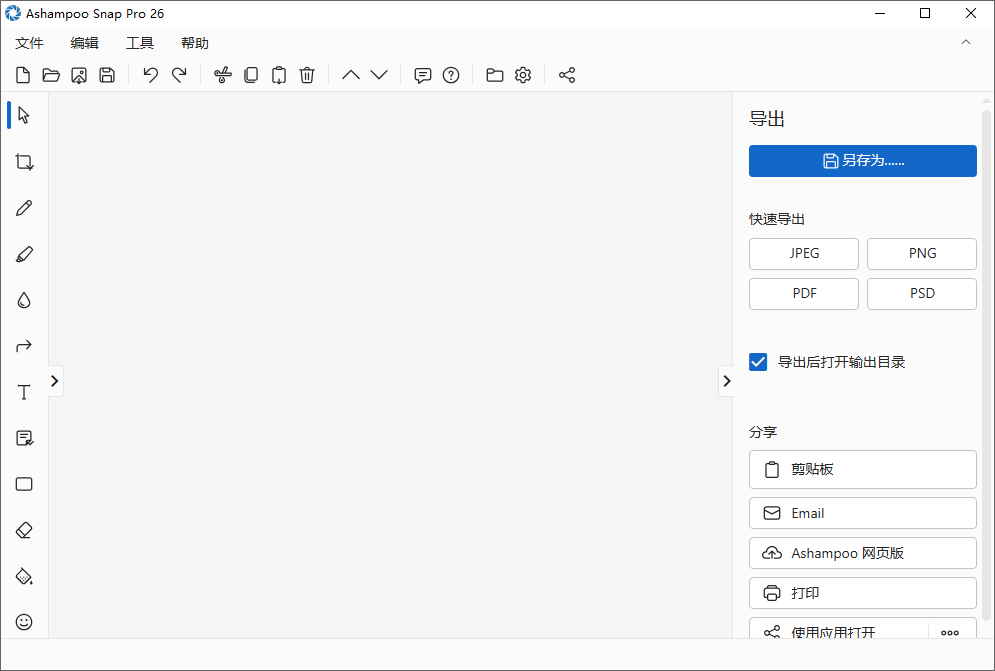Screen dimensions: 995x671
Task: Expand the left tool panel chevron
Action: (55, 381)
